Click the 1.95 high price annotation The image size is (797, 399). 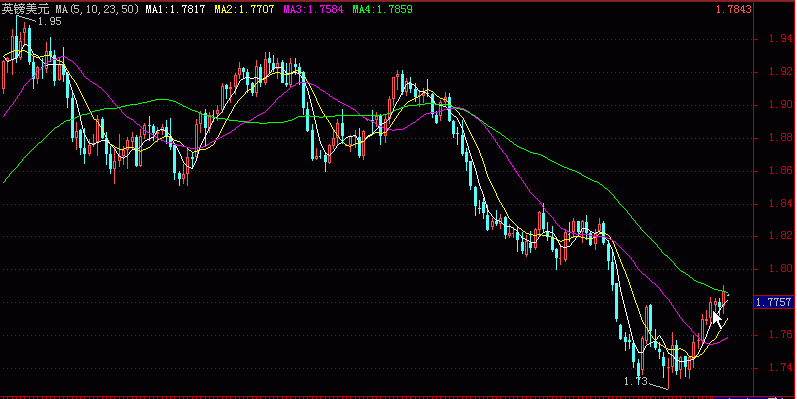pos(50,21)
